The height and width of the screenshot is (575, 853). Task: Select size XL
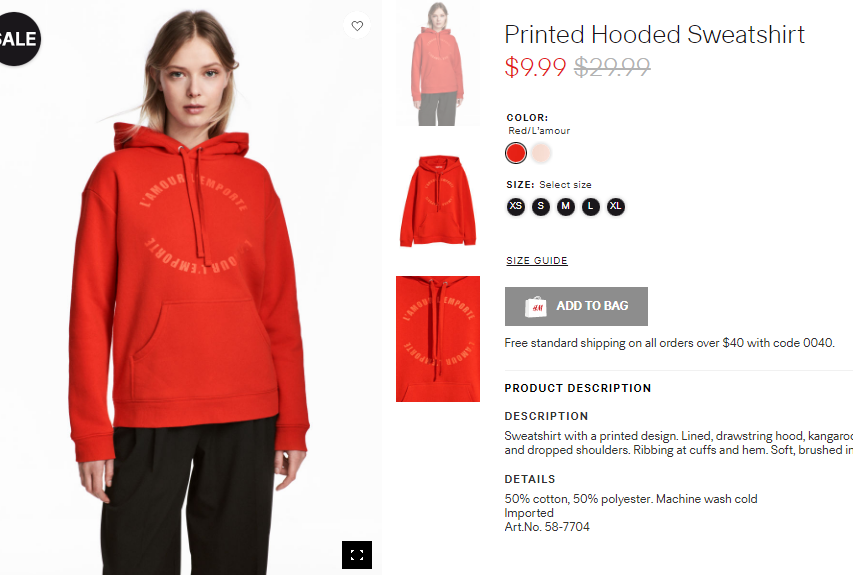tap(616, 207)
